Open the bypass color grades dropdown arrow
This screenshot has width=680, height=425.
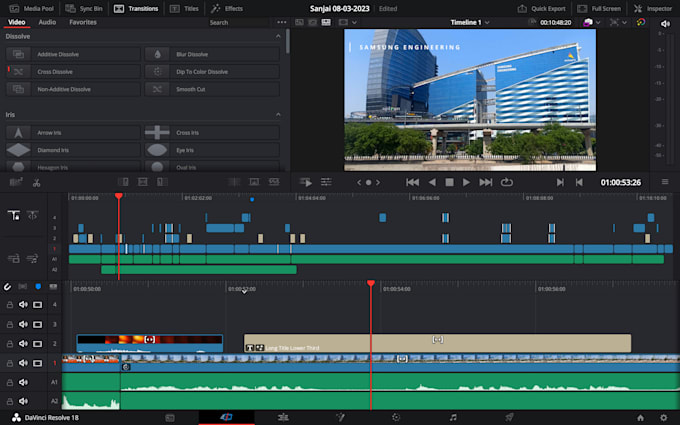click(x=598, y=22)
